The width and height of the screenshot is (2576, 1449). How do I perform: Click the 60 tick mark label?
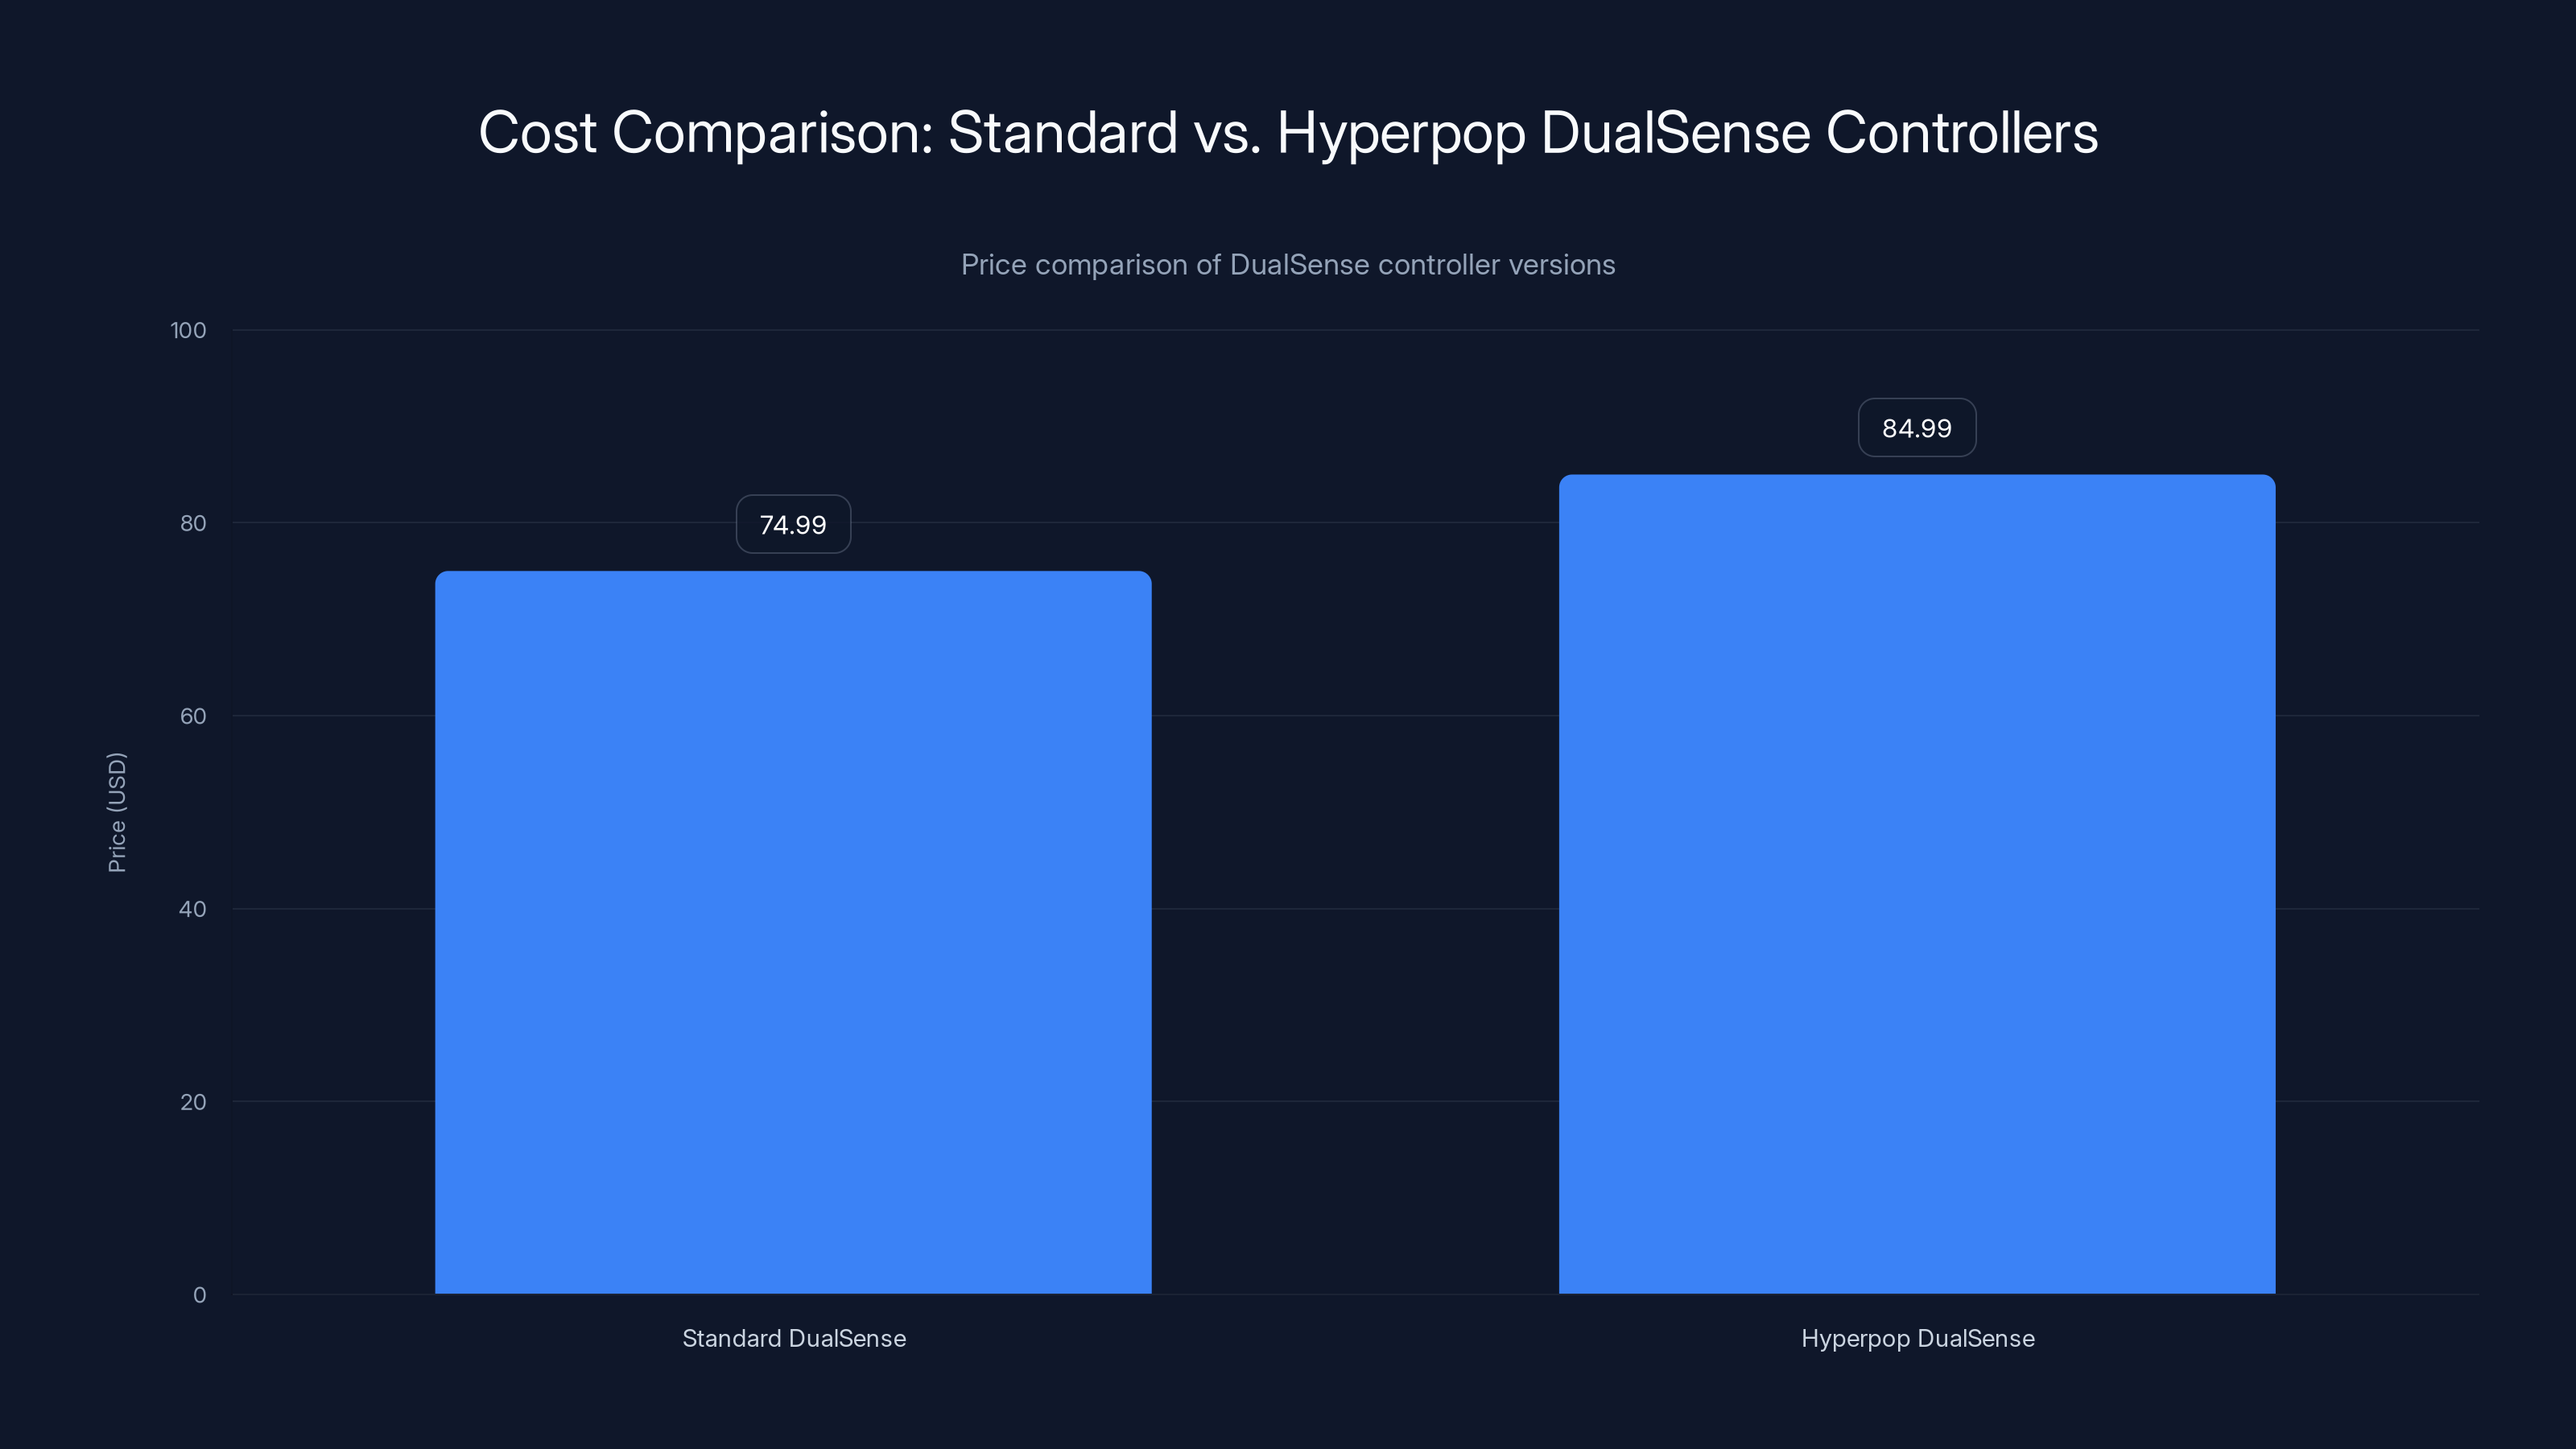(x=193, y=716)
